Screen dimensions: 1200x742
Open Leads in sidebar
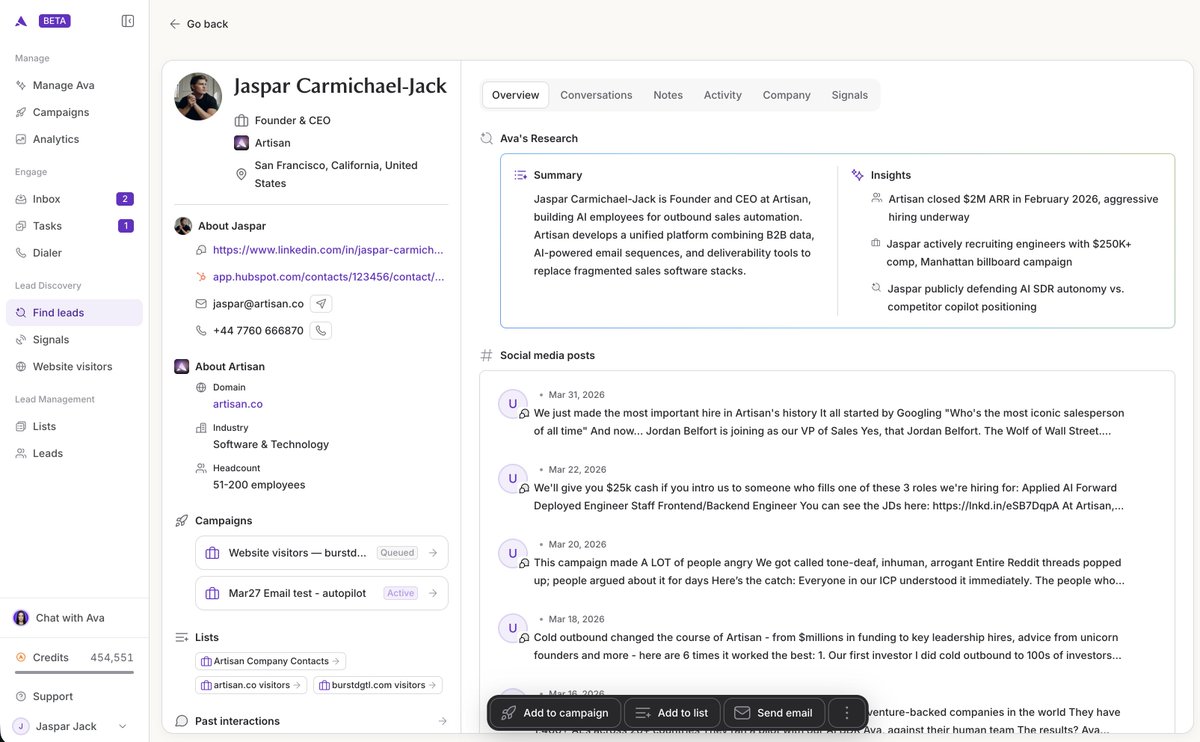(x=74, y=453)
